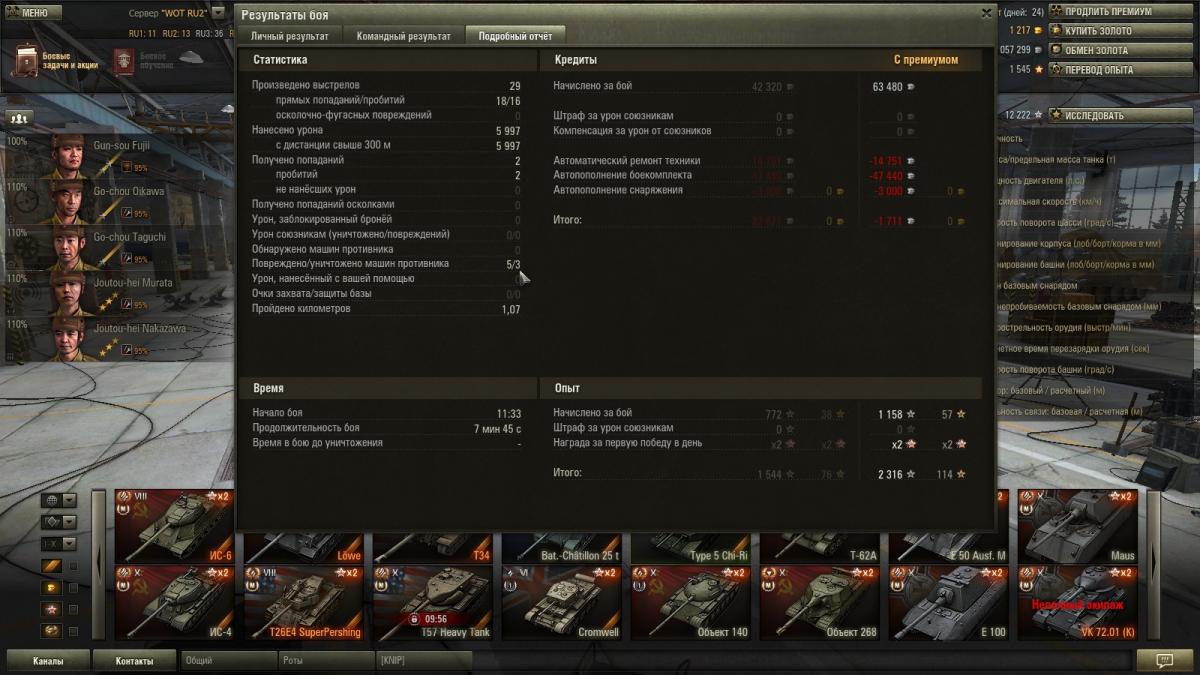
Task: Open the [KNIP] chat tab
Action: click(422, 661)
